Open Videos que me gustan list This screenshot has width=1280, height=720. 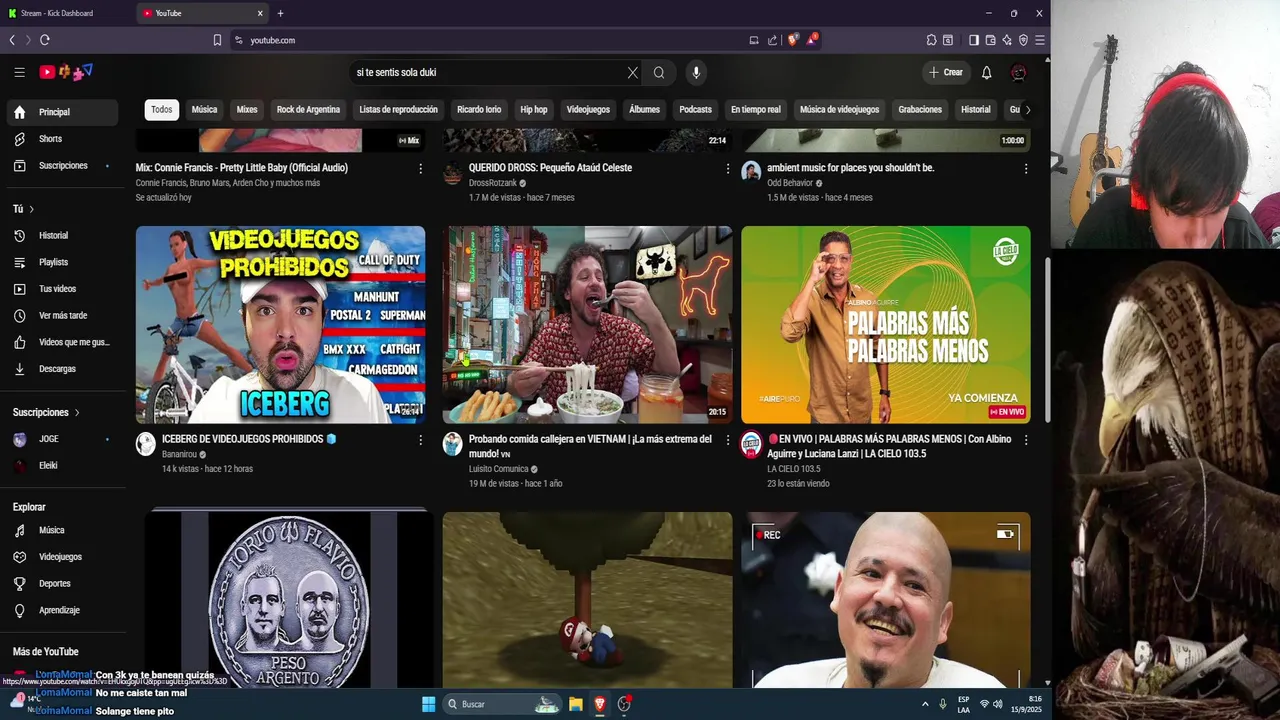point(62,342)
